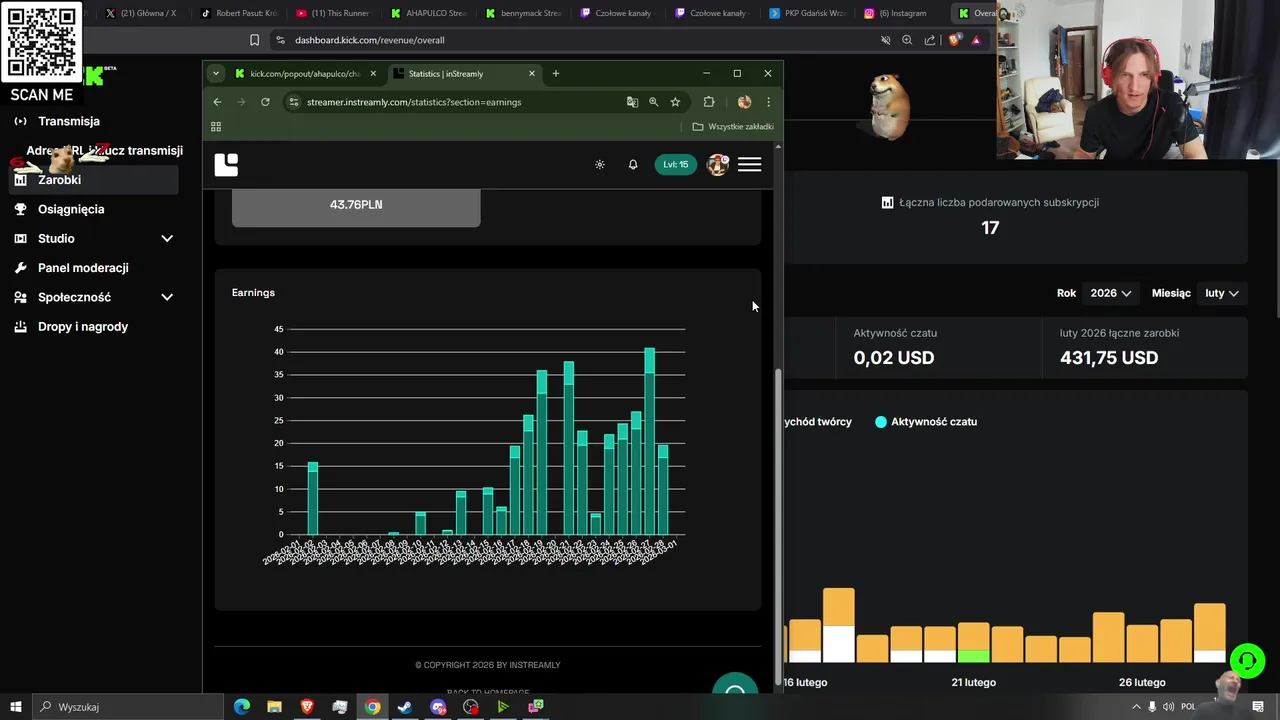Open the Chrome extensions puzzle icon
The width and height of the screenshot is (1280, 720).
point(709,102)
